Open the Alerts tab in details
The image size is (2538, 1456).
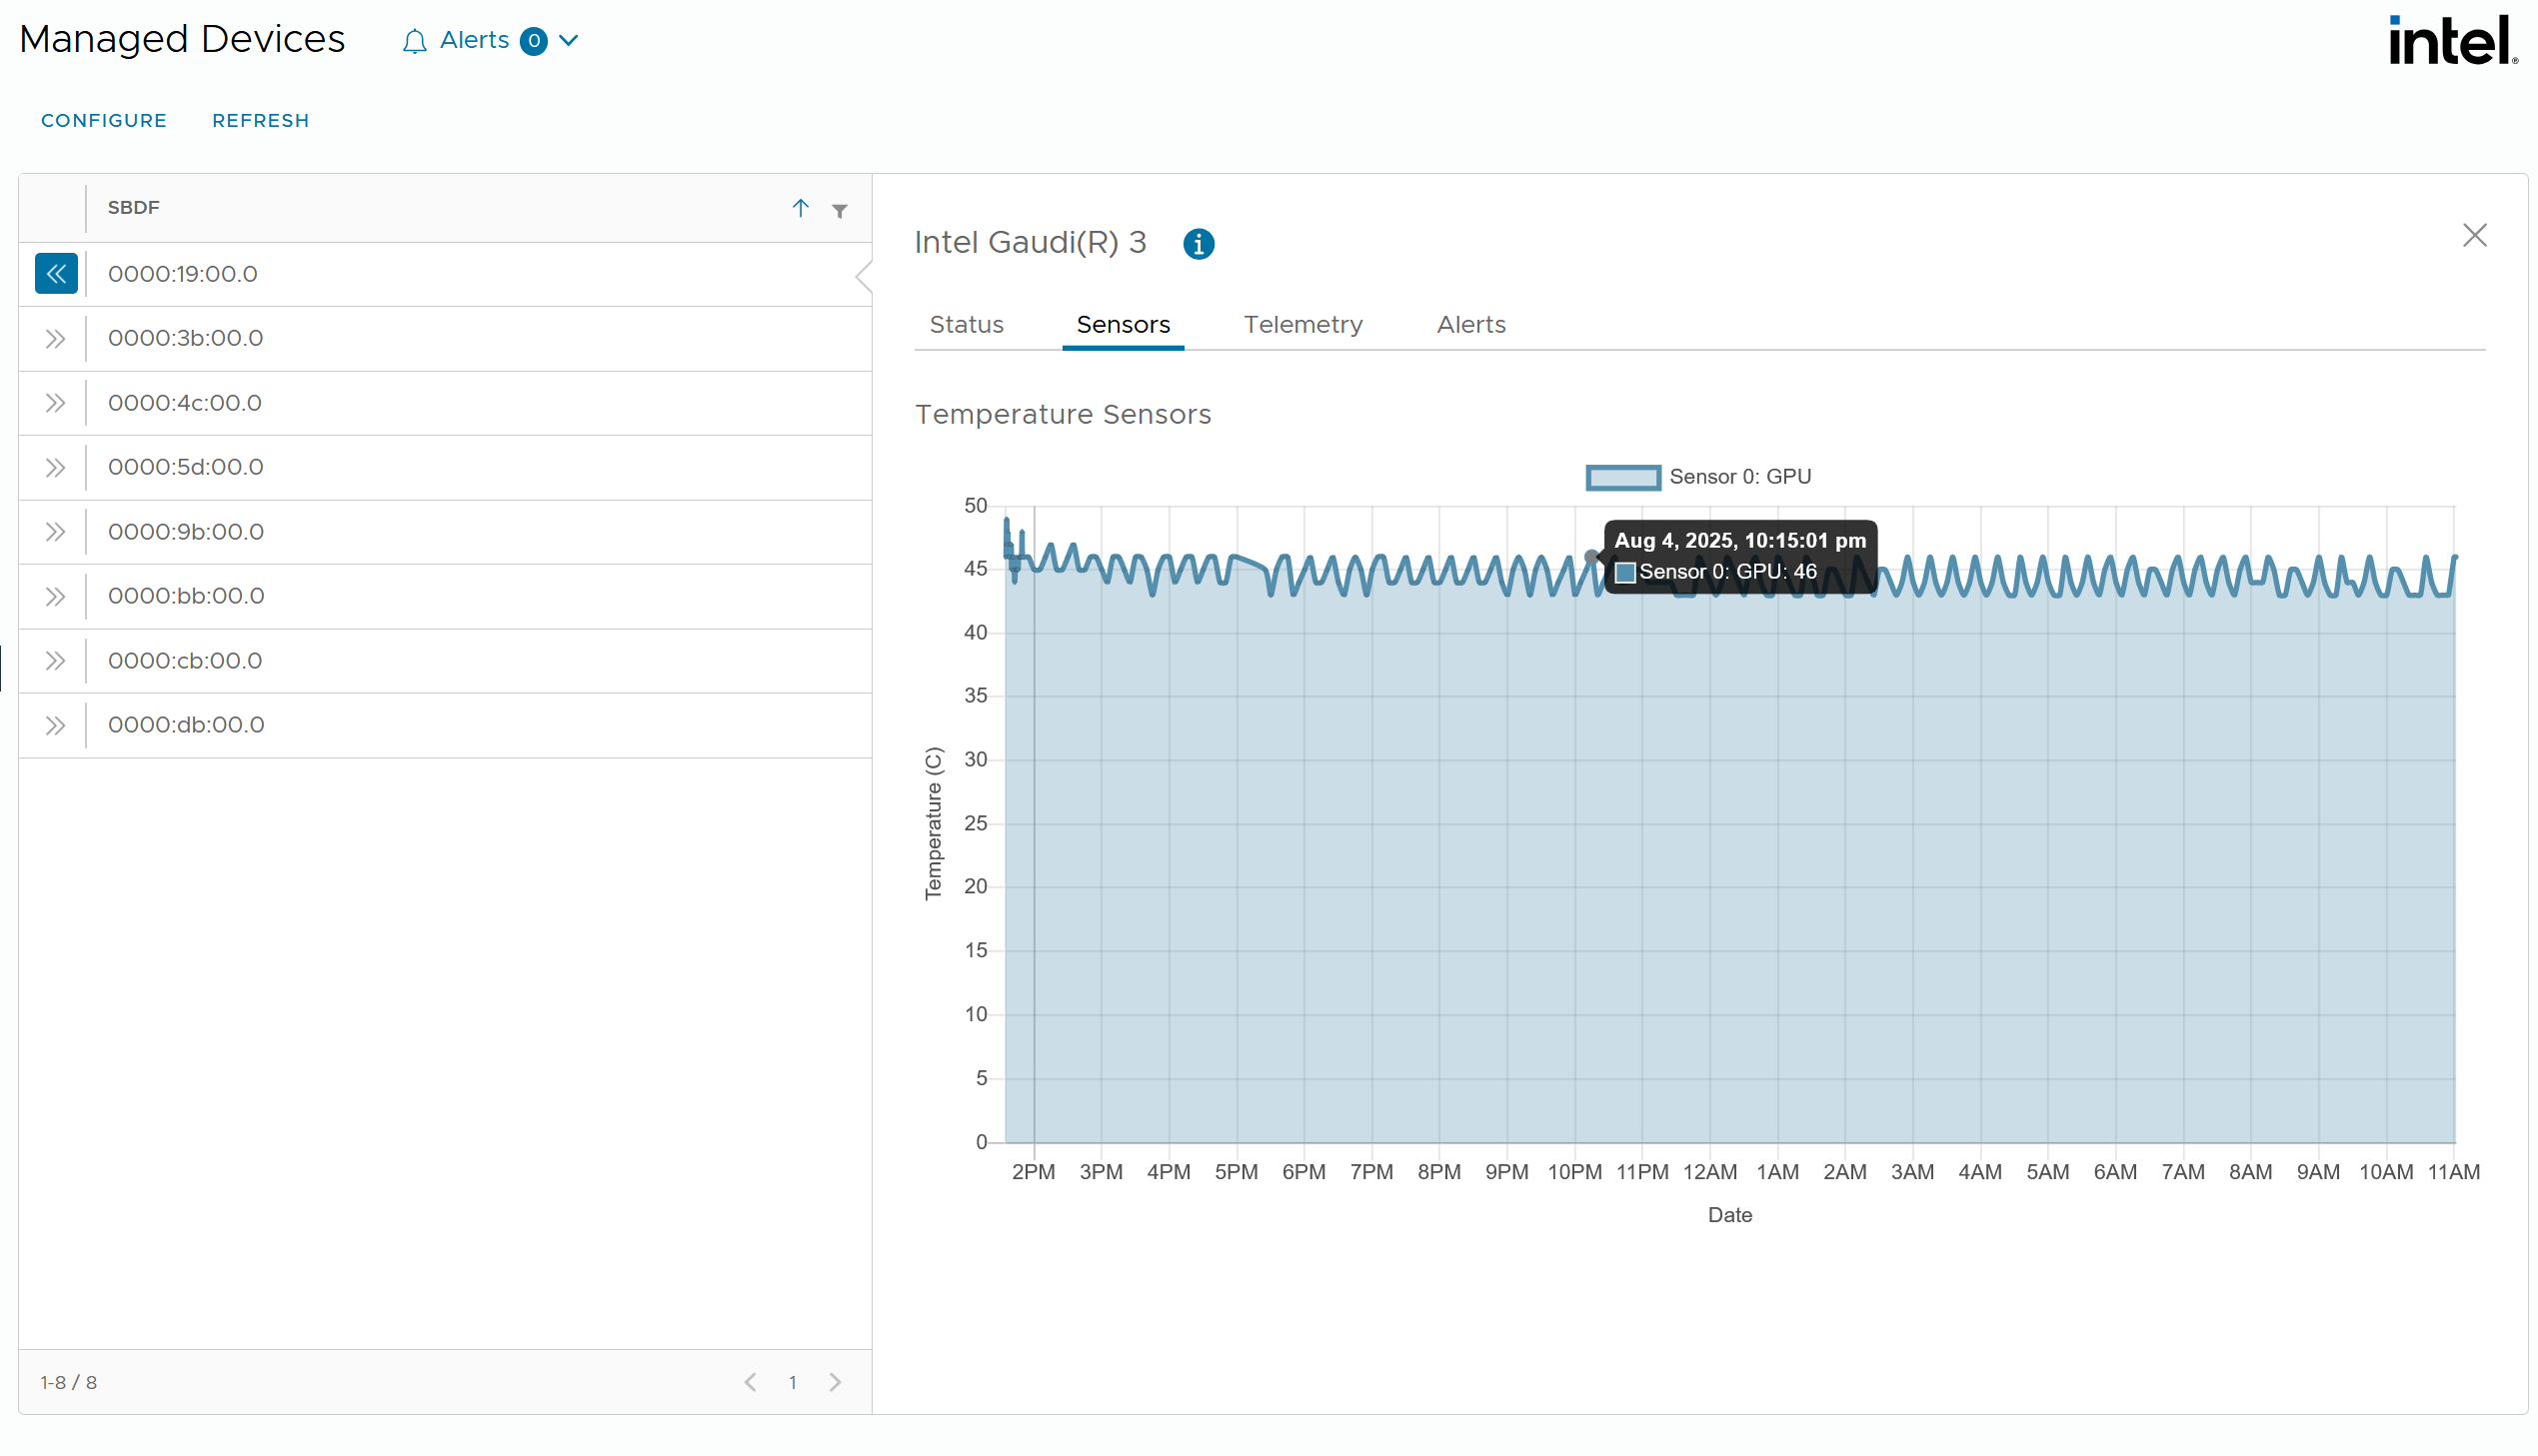tap(1470, 325)
